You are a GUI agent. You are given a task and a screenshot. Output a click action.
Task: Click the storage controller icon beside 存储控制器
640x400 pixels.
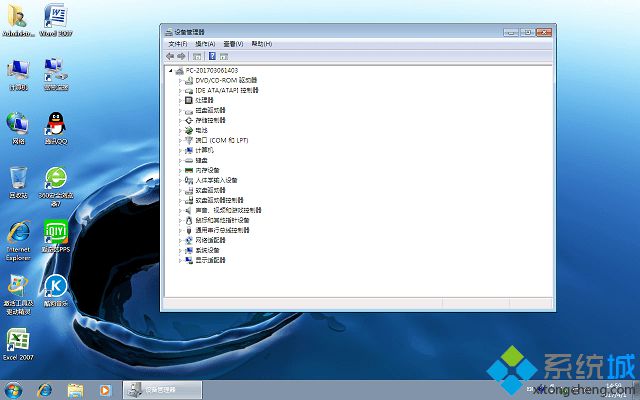click(x=189, y=120)
